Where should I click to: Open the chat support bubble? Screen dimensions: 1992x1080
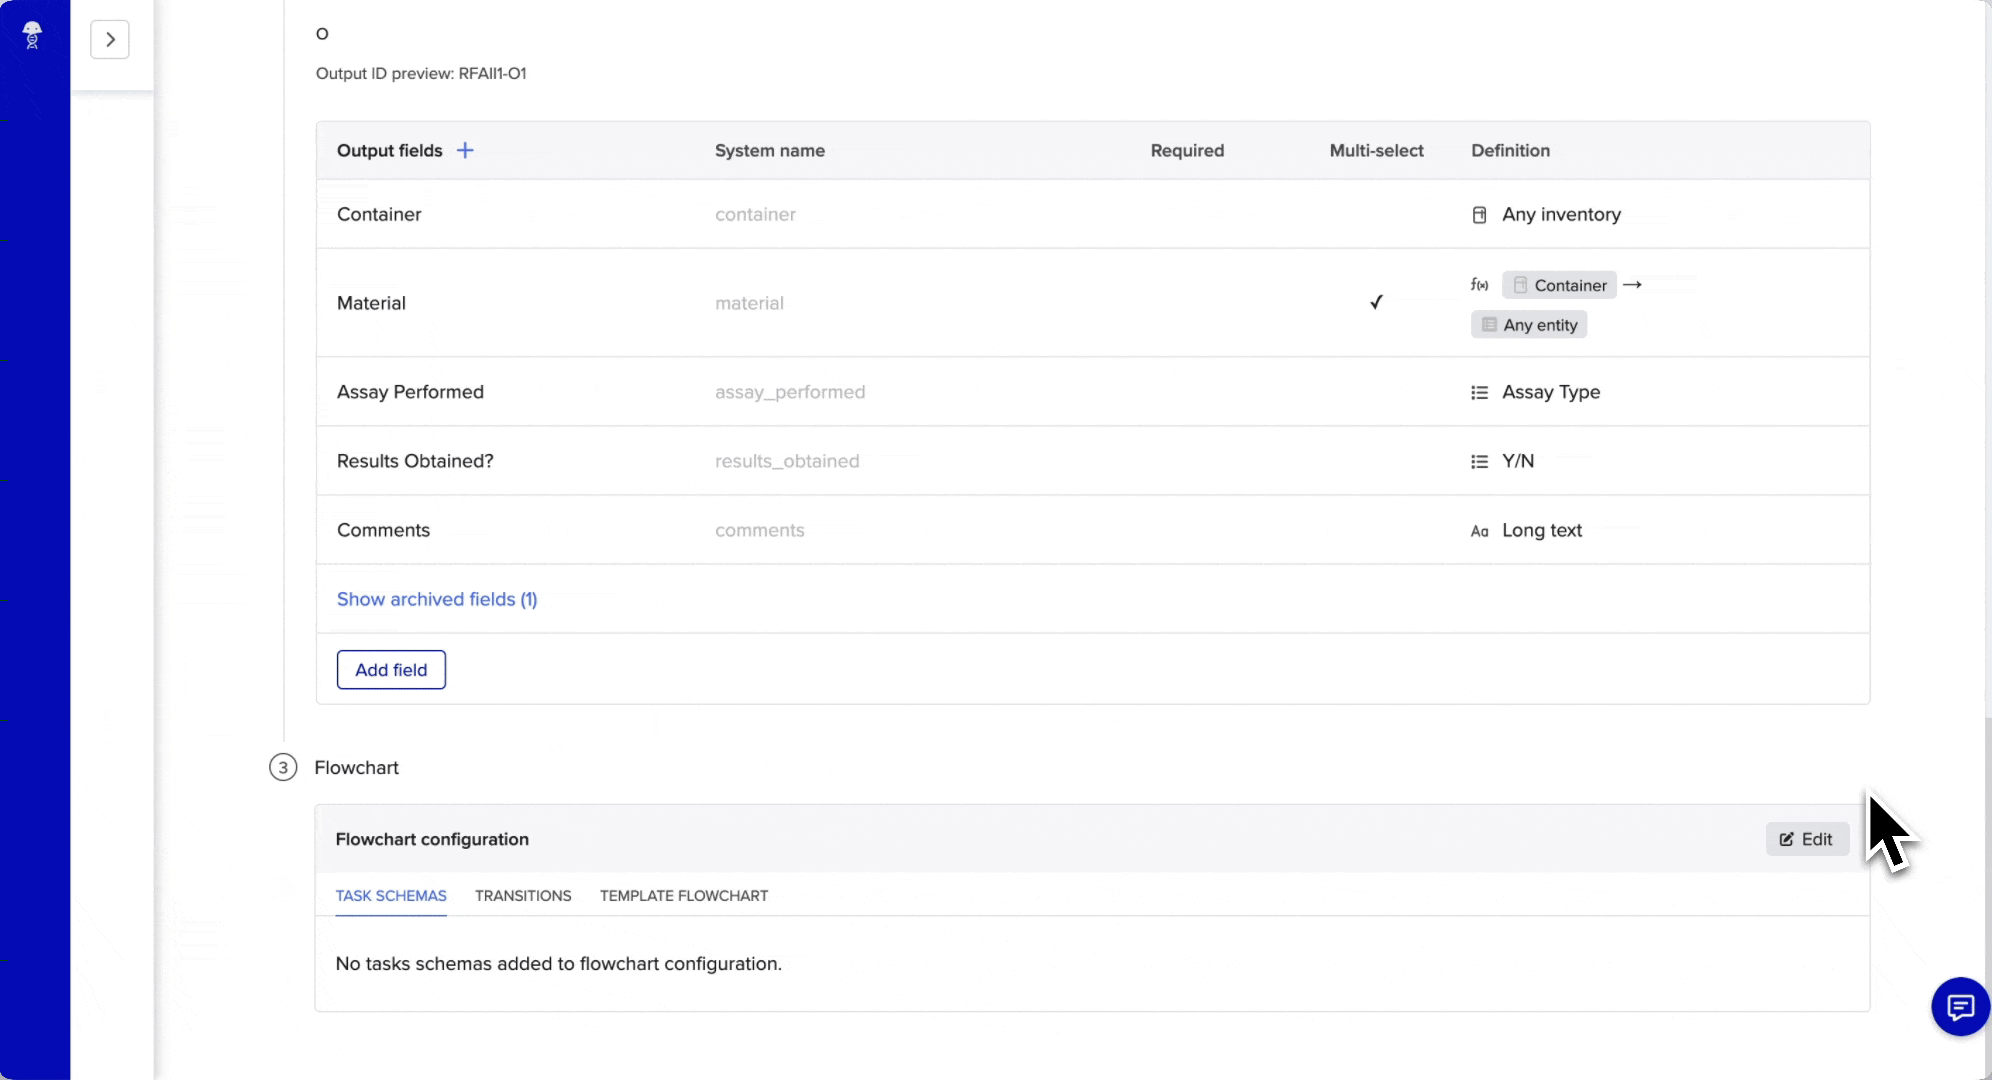[x=1960, y=1006]
